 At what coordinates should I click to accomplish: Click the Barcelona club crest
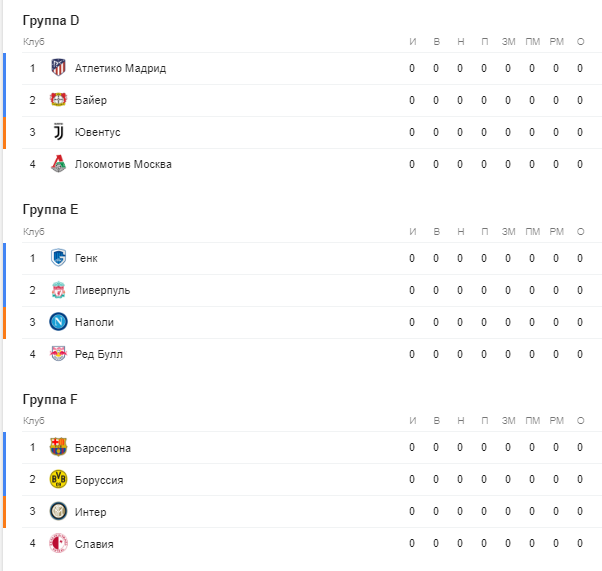tap(58, 447)
